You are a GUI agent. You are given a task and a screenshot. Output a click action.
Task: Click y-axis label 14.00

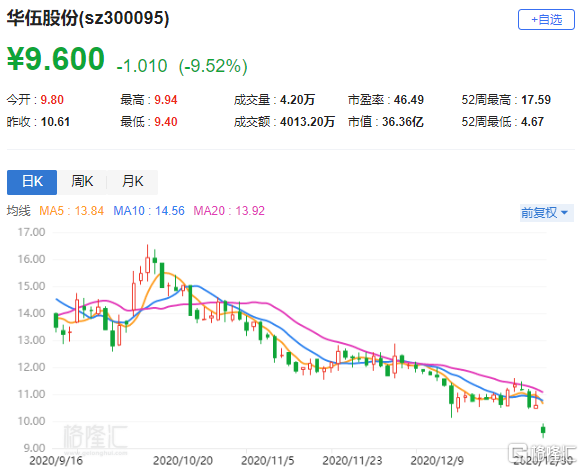32,313
